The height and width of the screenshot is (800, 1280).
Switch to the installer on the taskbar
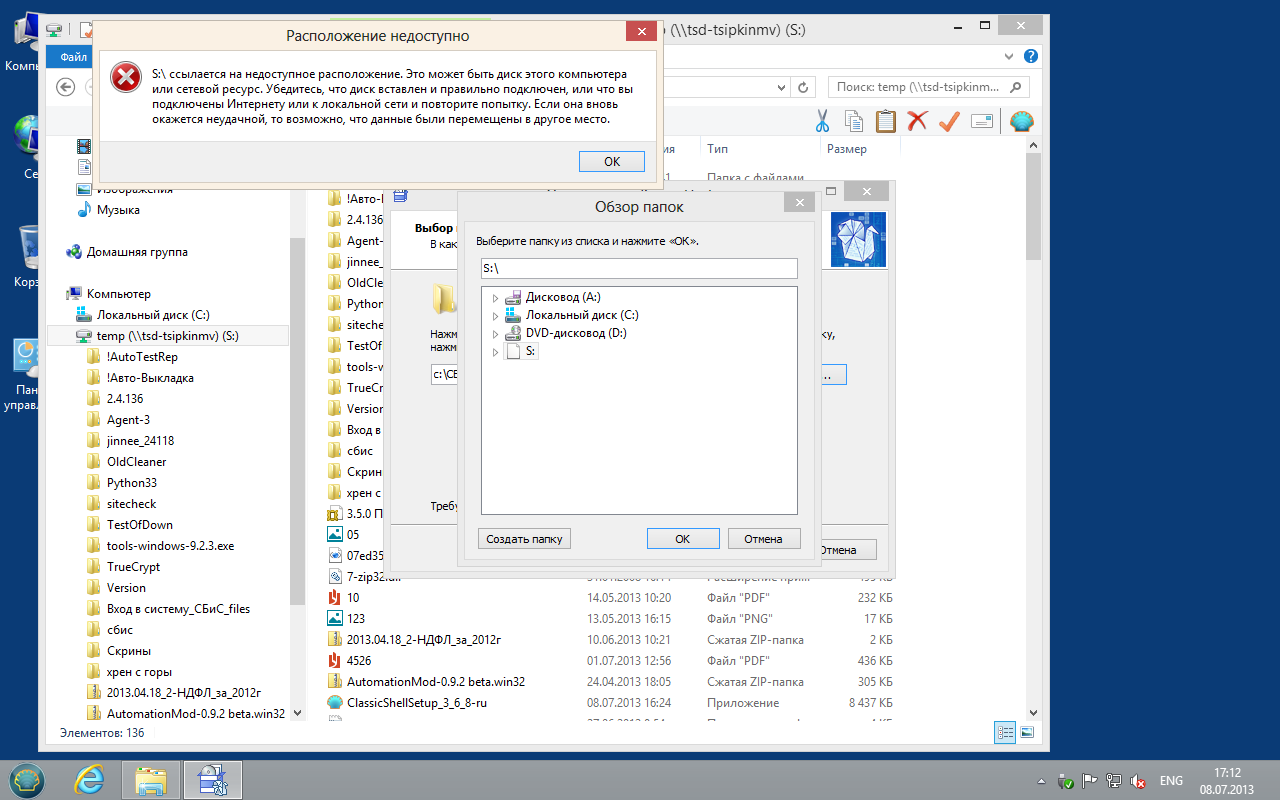212,779
